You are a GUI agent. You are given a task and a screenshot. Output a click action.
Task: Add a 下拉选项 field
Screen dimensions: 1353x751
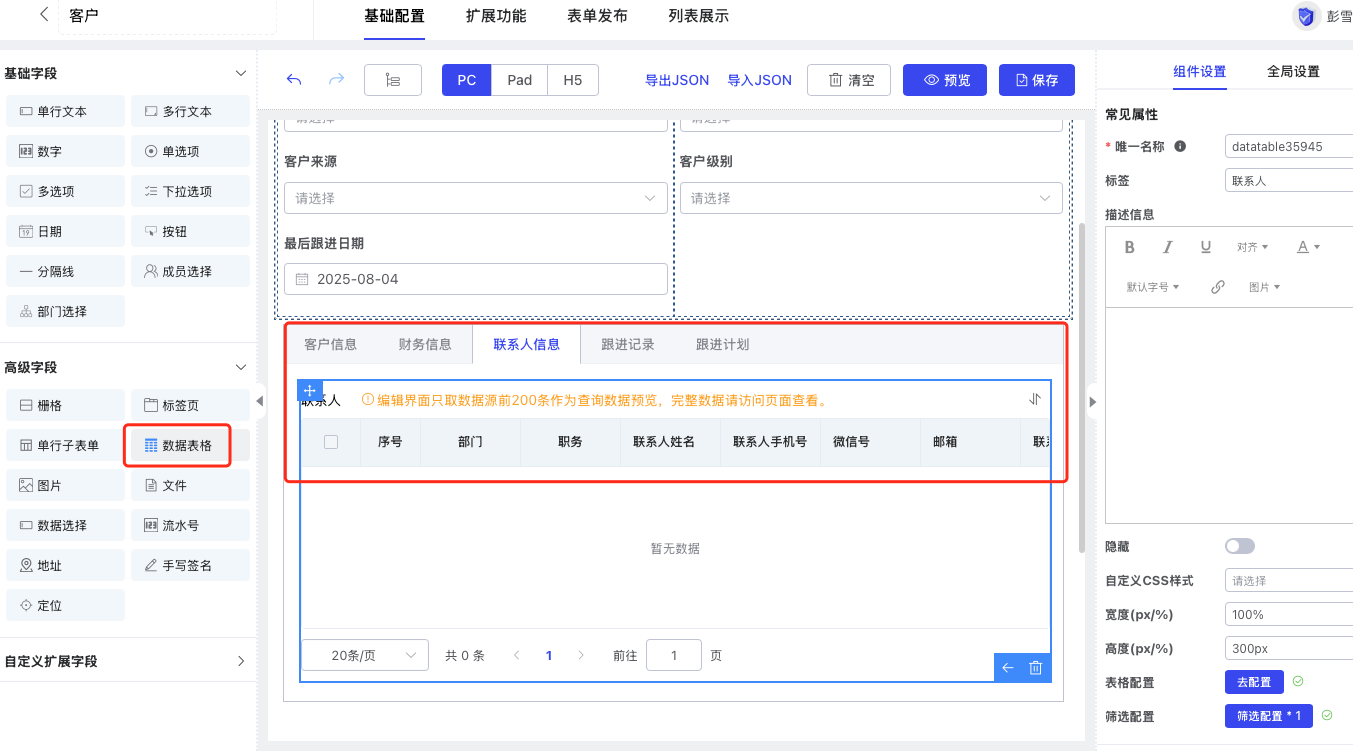190,191
